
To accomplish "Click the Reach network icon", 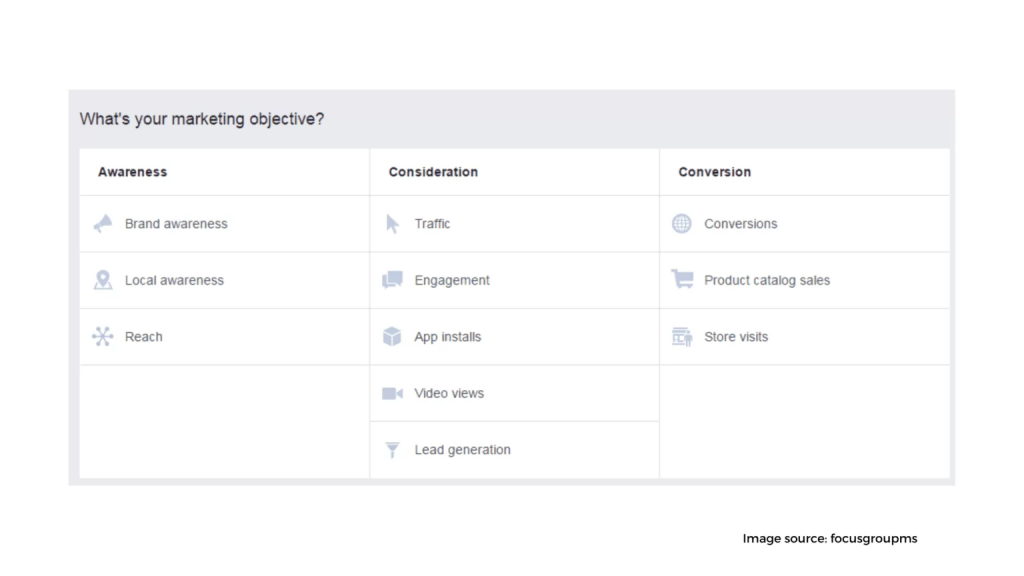I will tap(103, 336).
